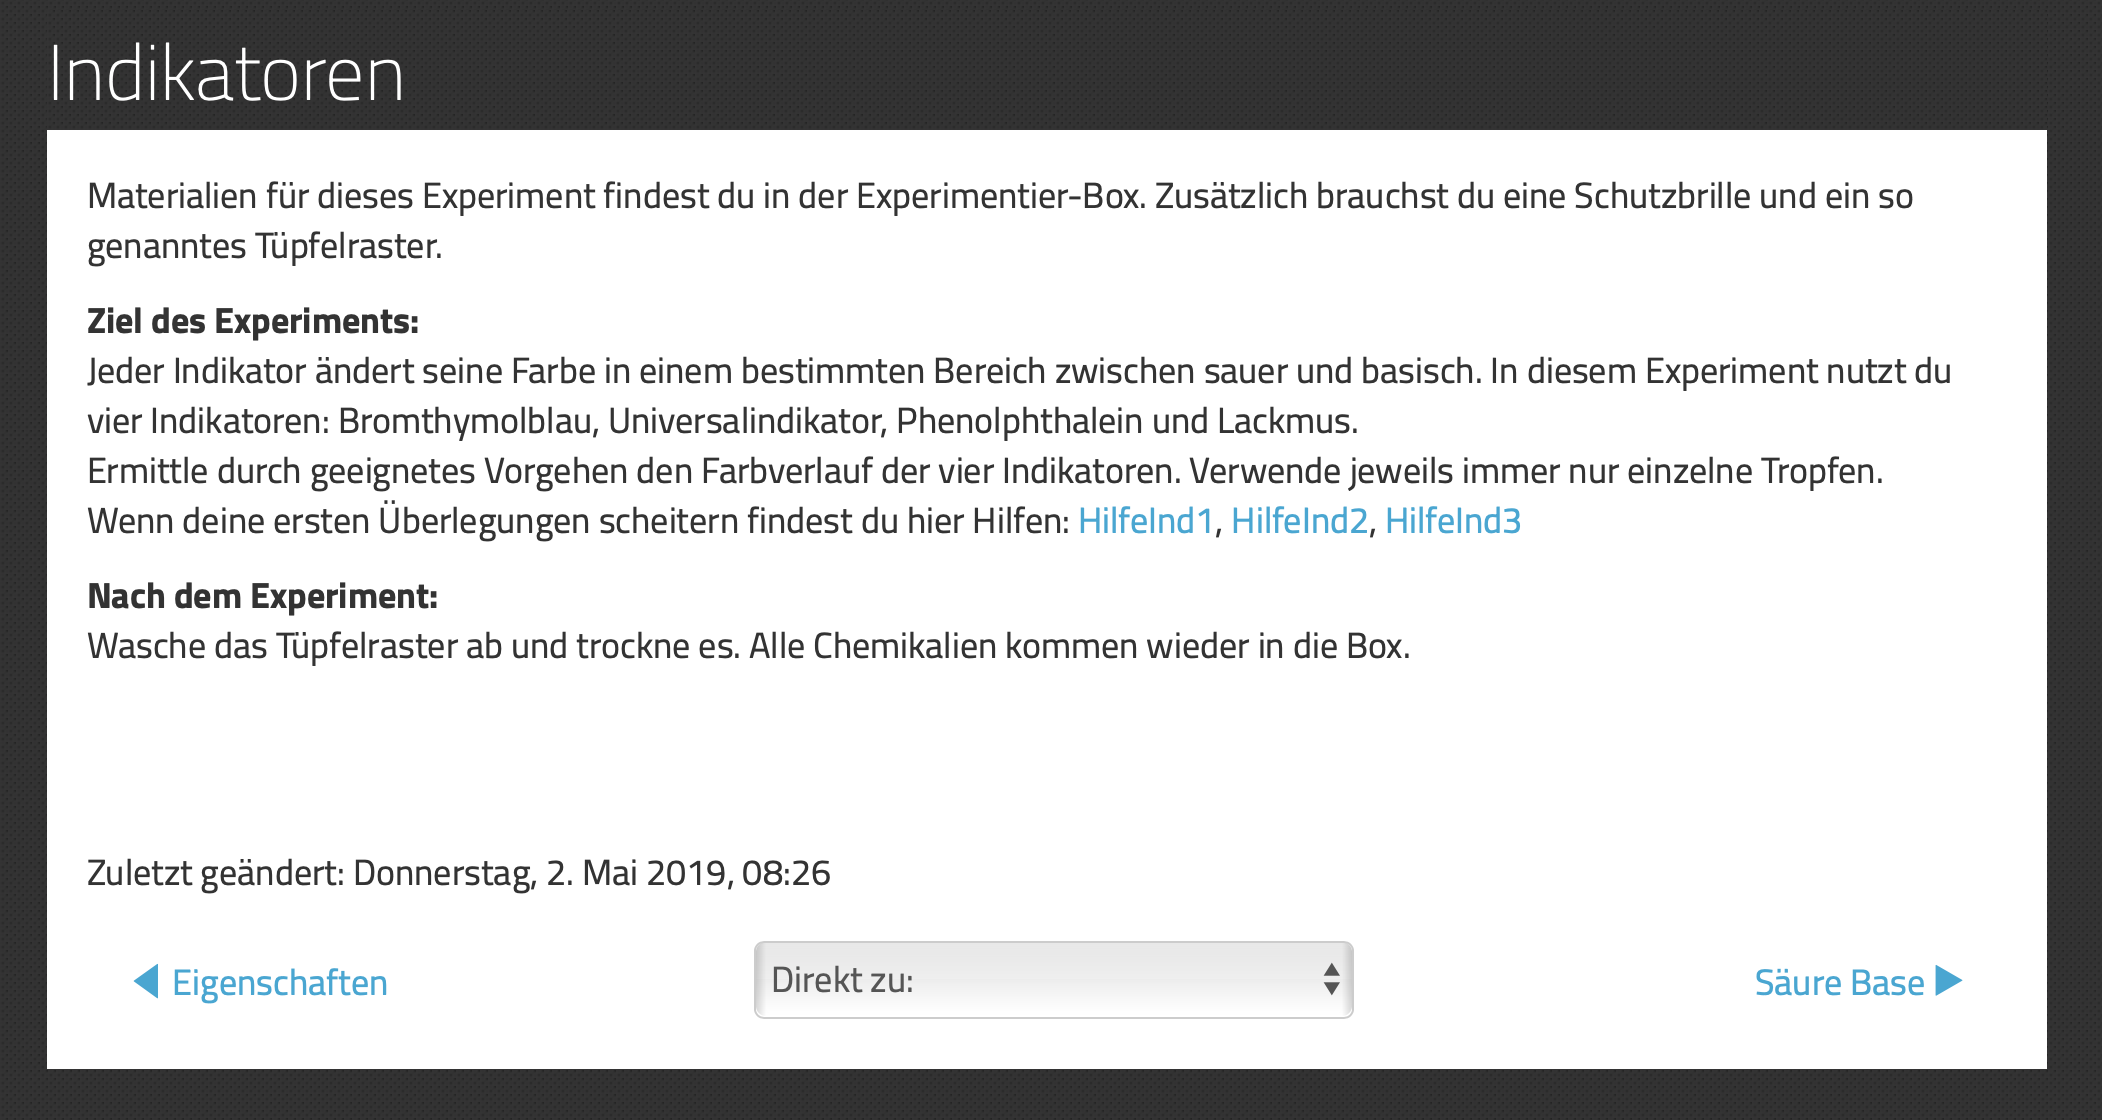Click the right arrow icon beside Säure Base

click(x=1949, y=981)
